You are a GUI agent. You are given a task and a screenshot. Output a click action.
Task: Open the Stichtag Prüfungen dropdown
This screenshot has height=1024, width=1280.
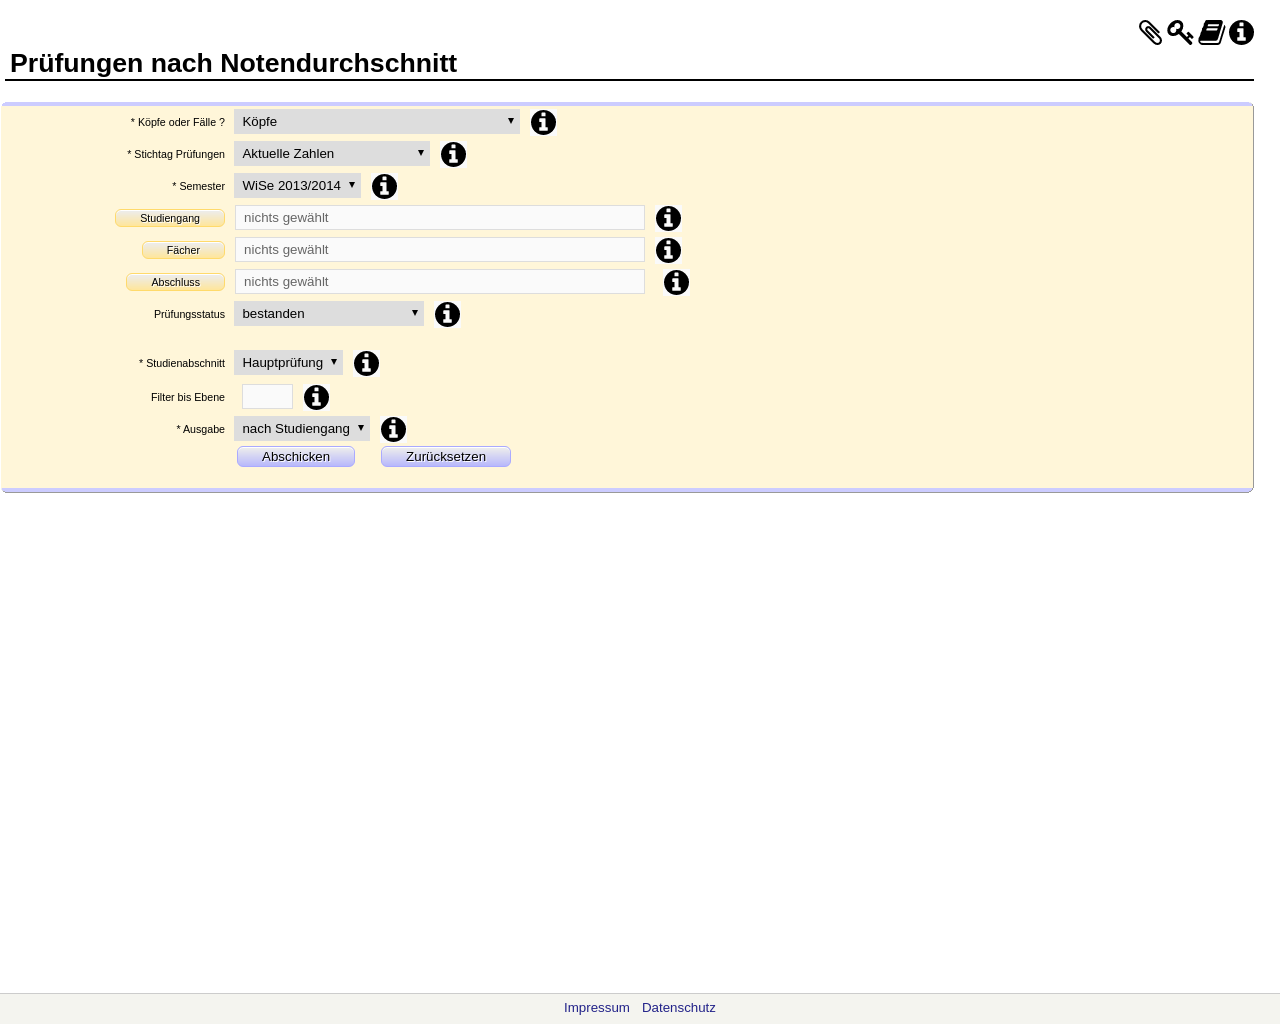click(x=332, y=153)
